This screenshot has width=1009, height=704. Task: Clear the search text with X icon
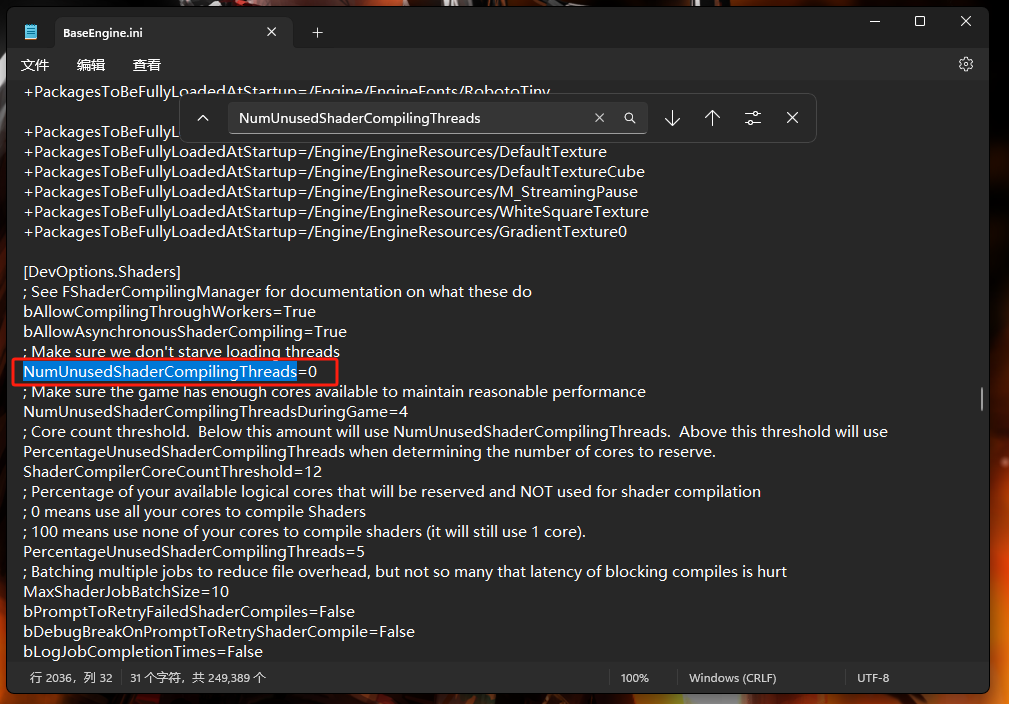coord(600,118)
